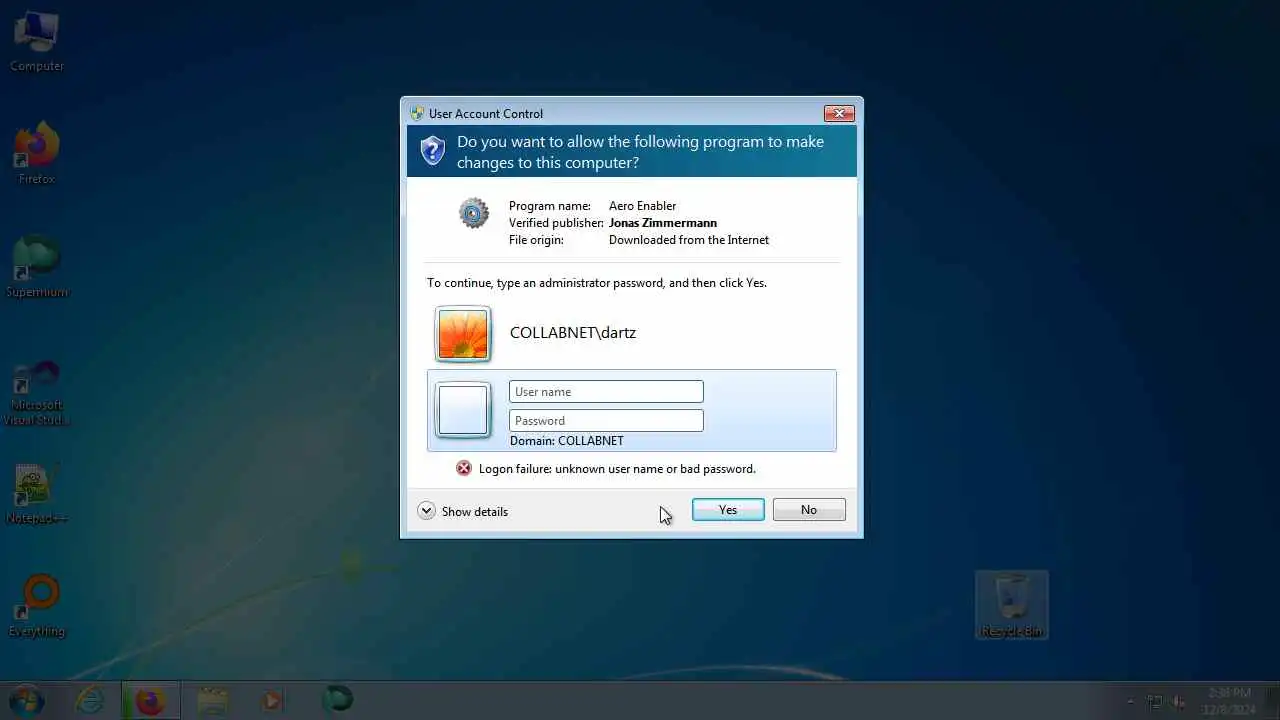Click the 'Logon failure' error message text

(617, 469)
